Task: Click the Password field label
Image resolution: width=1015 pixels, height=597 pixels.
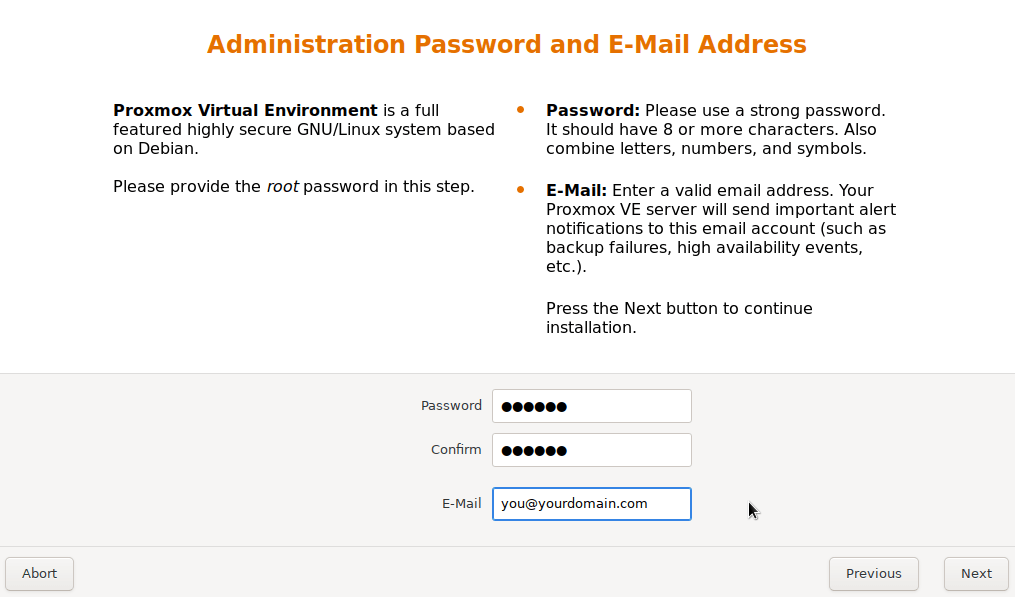Action: 451,405
